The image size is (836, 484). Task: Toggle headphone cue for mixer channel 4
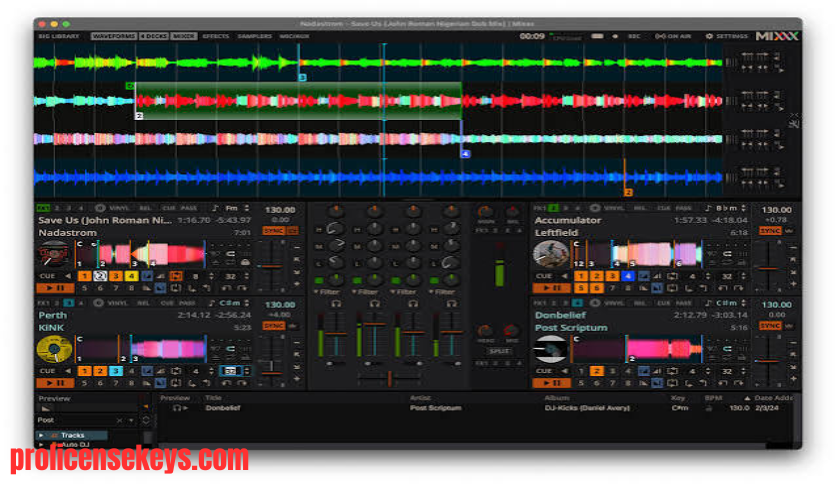(x=452, y=303)
